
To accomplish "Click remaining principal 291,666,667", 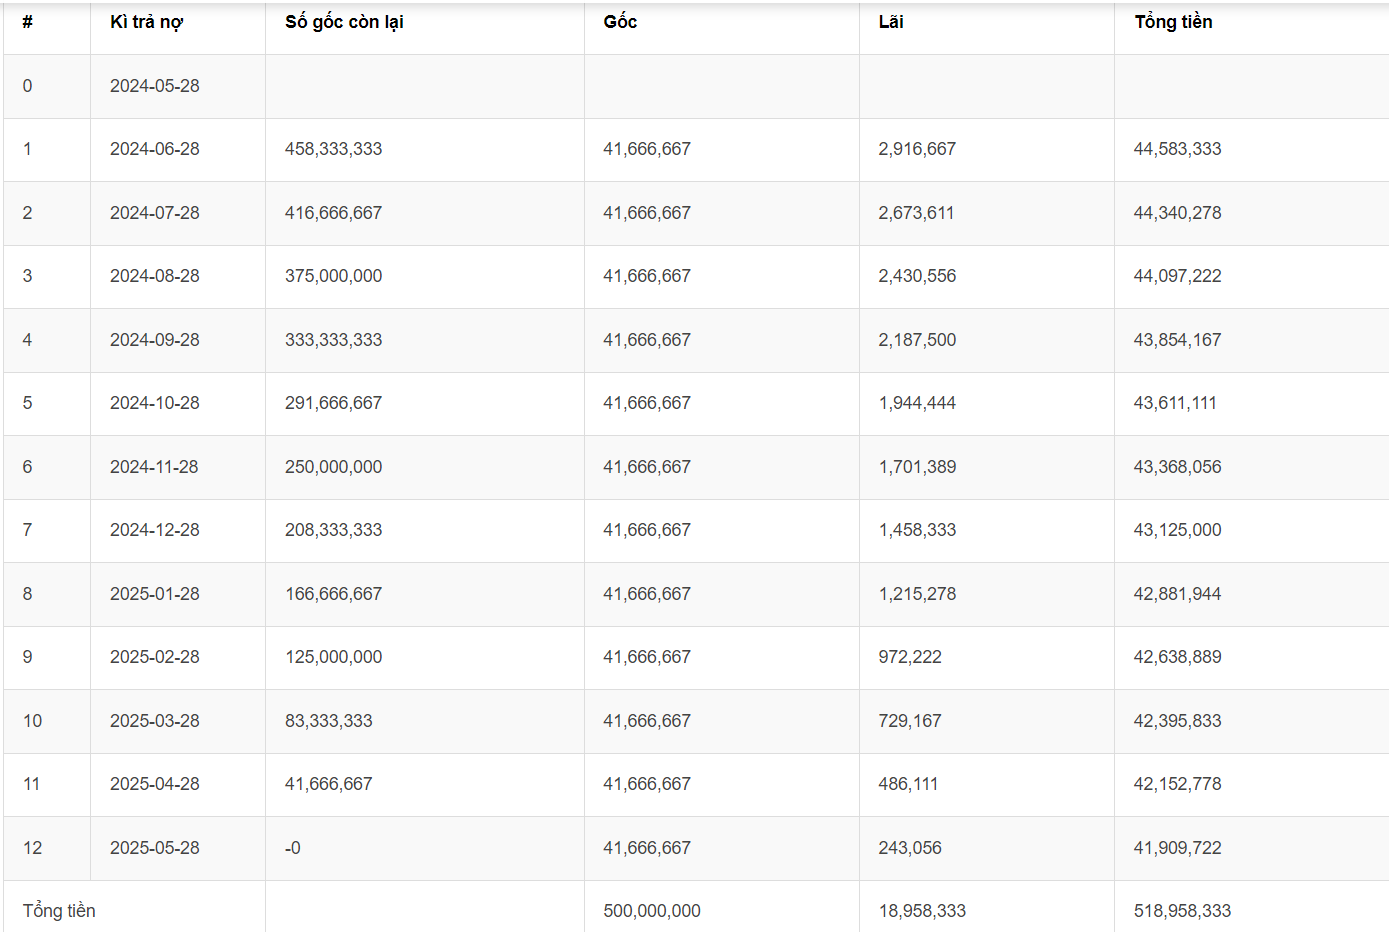I will [x=334, y=403].
